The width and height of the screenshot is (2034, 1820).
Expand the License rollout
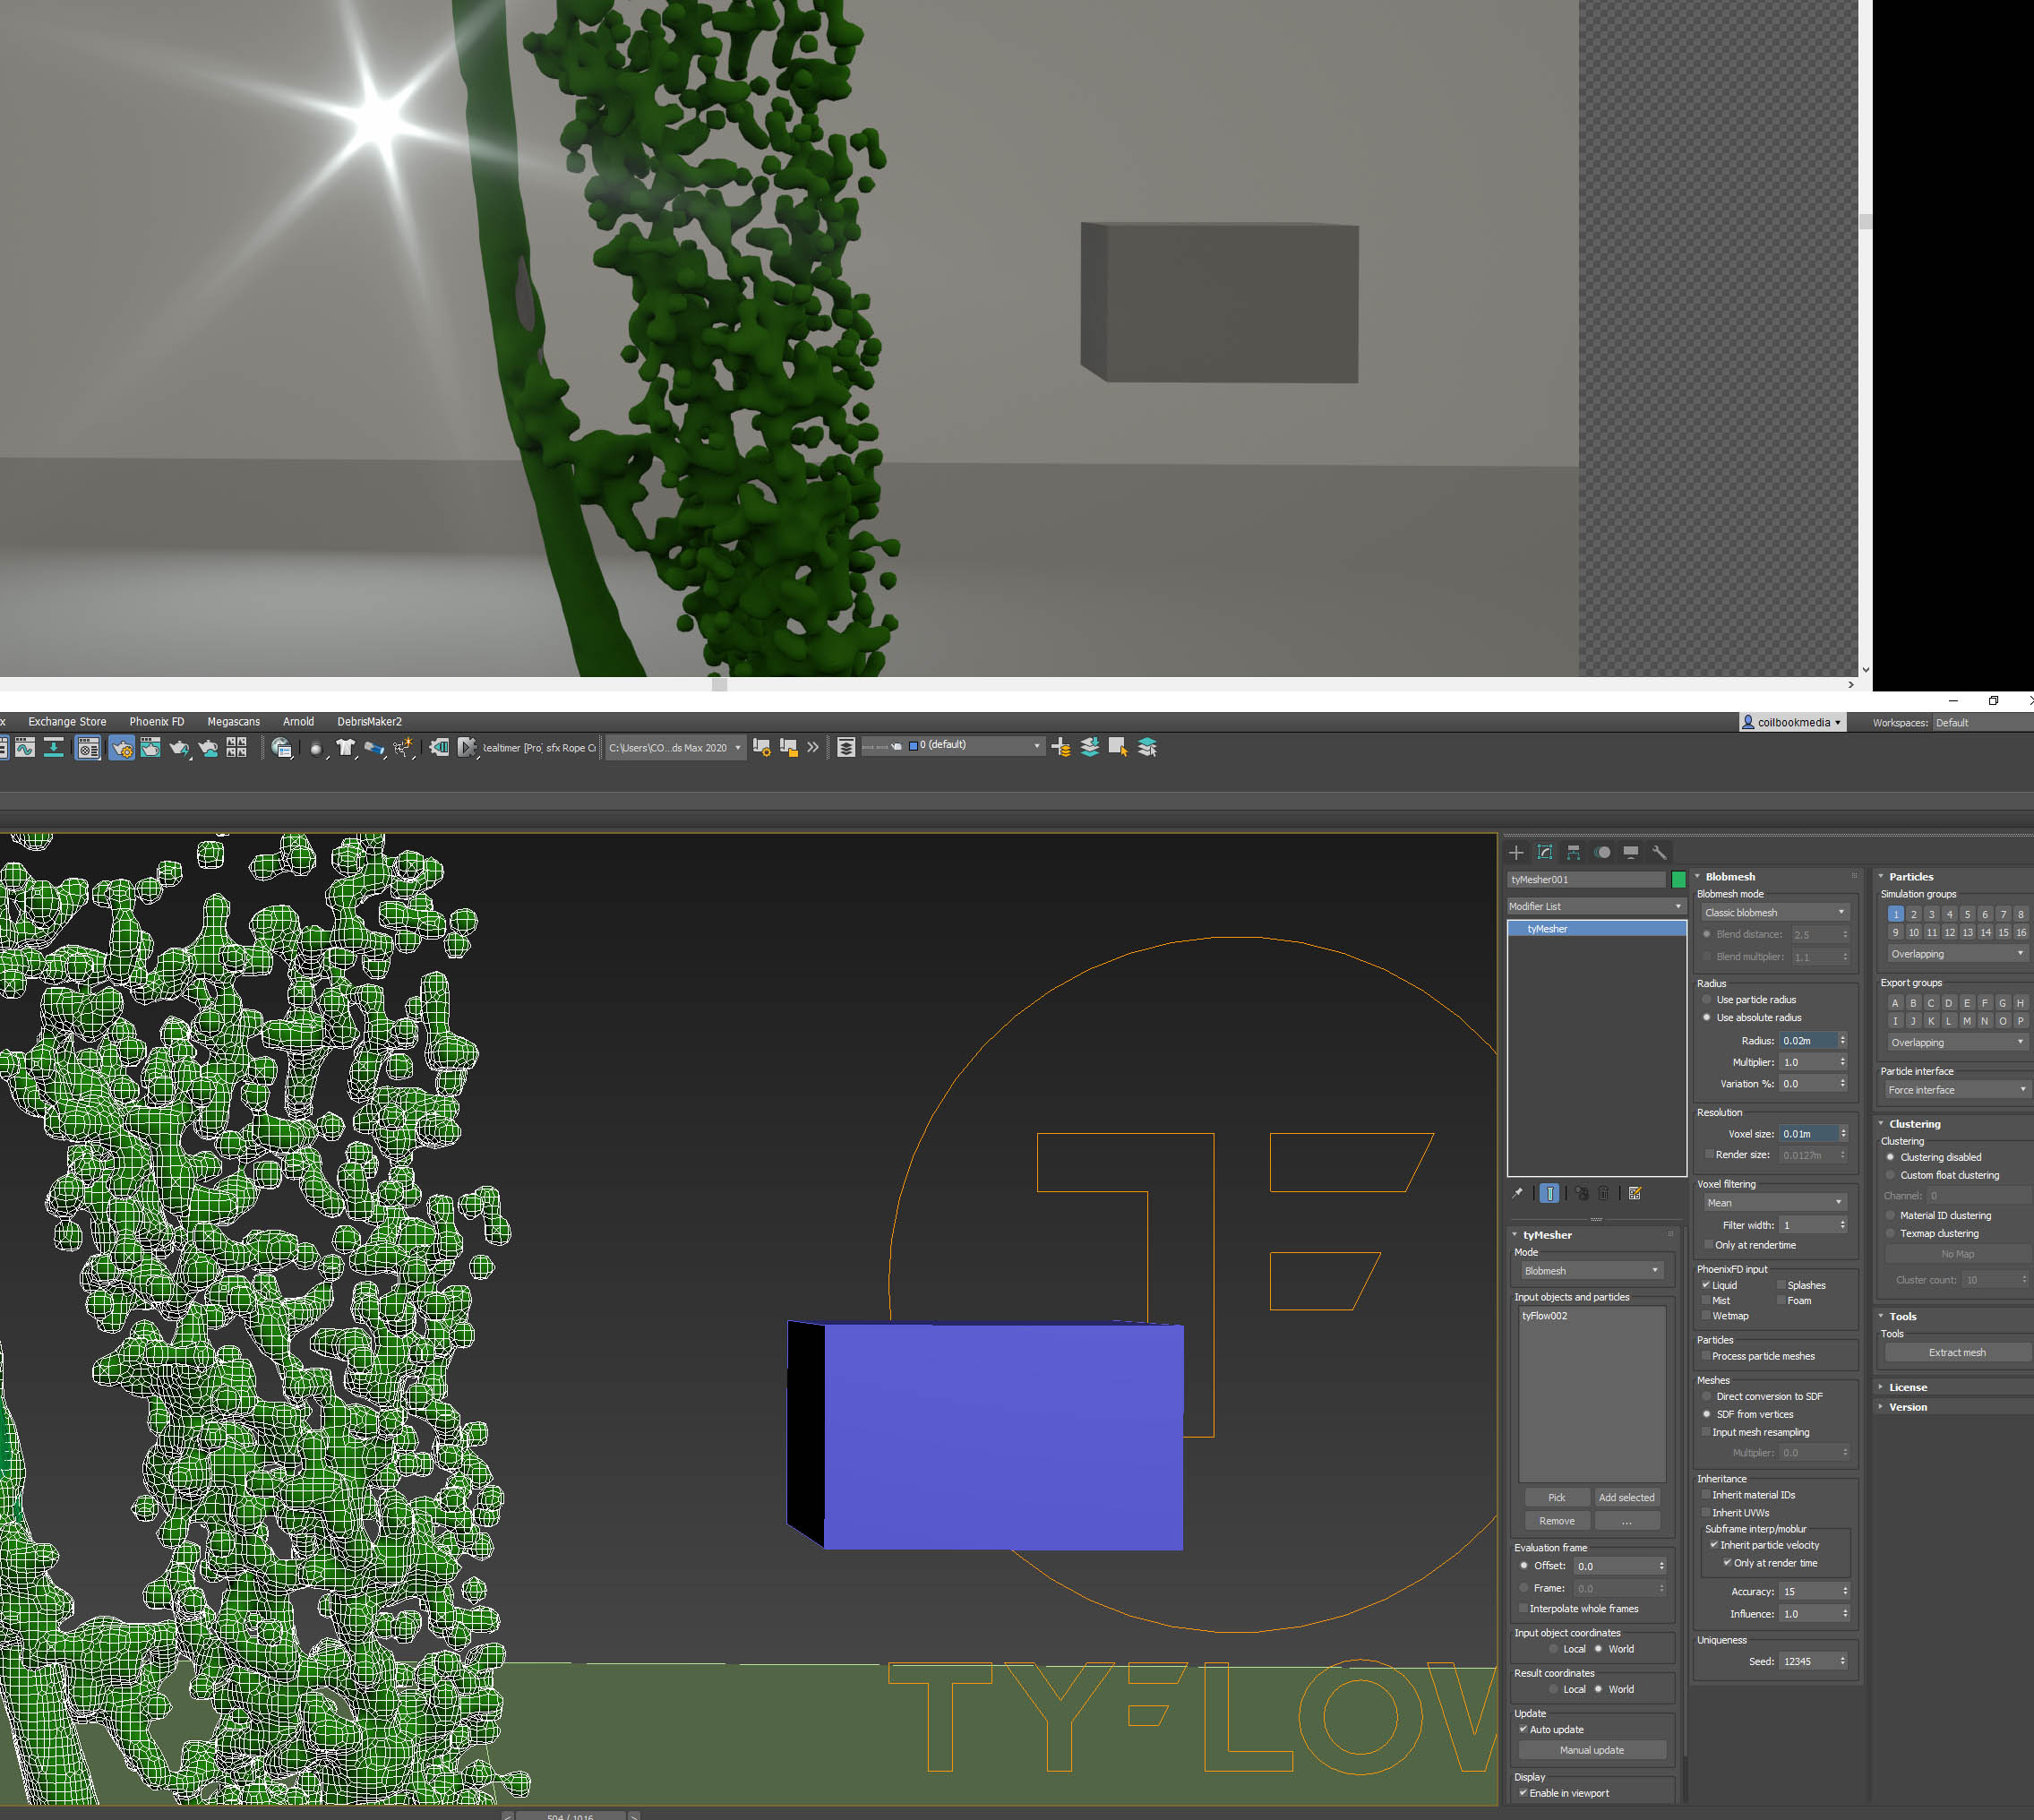pyautogui.click(x=1907, y=1387)
